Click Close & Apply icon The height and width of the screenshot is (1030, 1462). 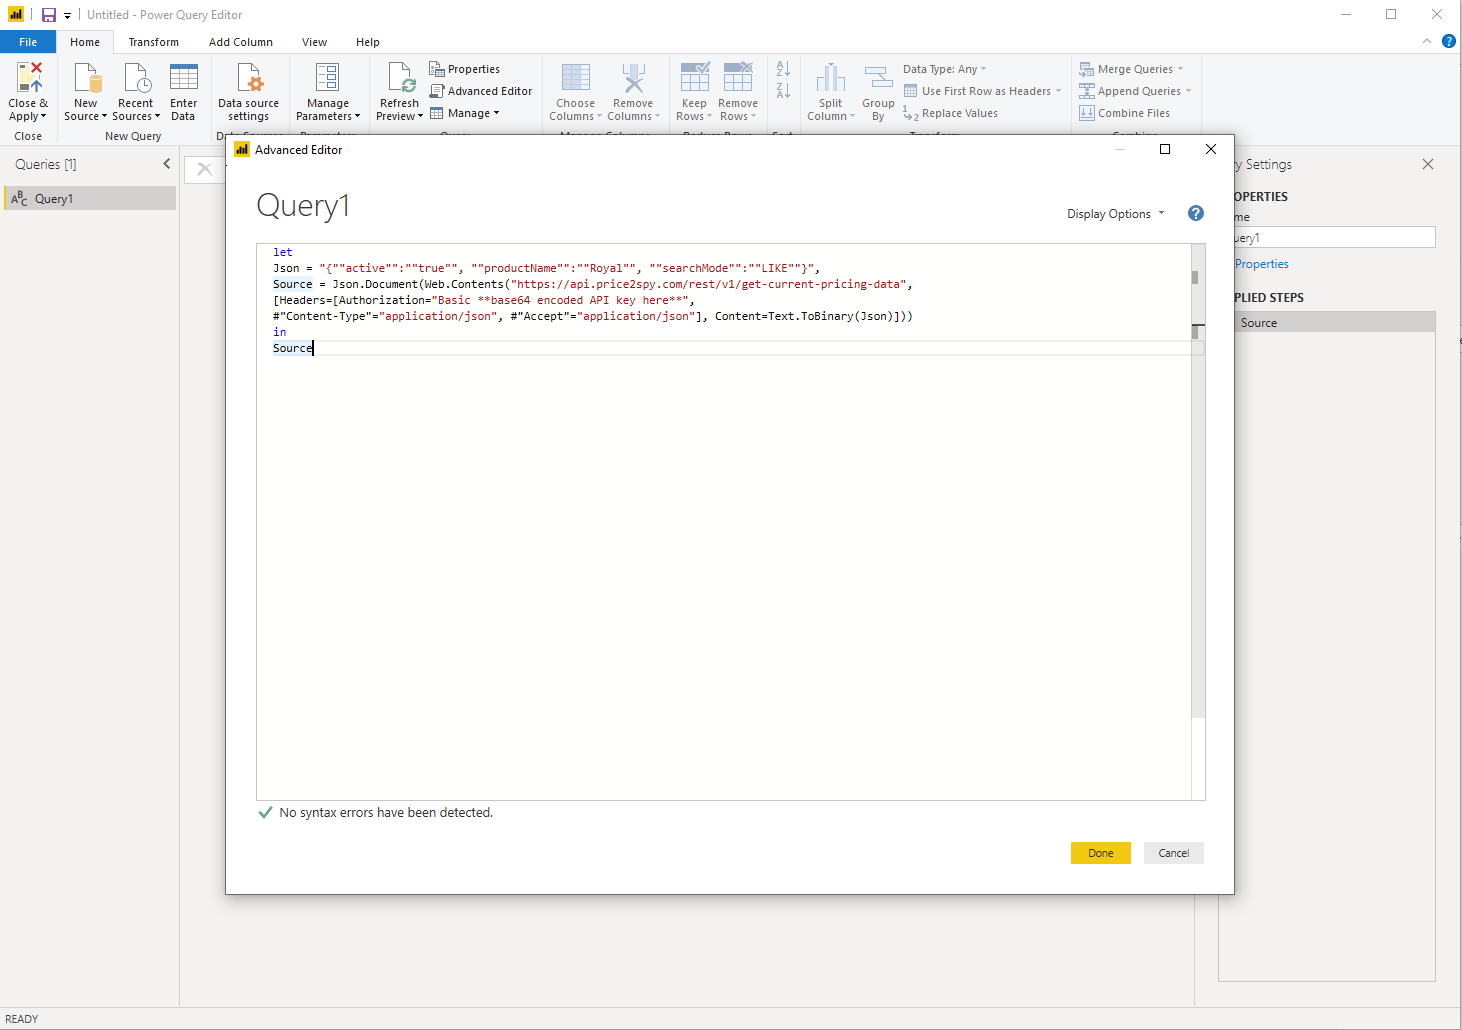29,78
